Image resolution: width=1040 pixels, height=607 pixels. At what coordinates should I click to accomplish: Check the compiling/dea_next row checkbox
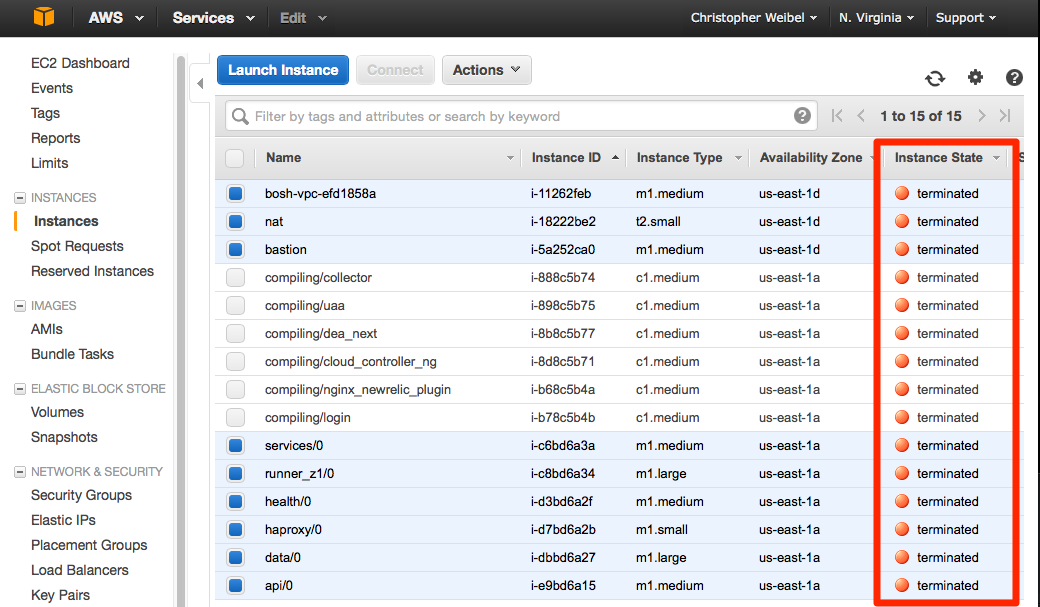point(235,333)
